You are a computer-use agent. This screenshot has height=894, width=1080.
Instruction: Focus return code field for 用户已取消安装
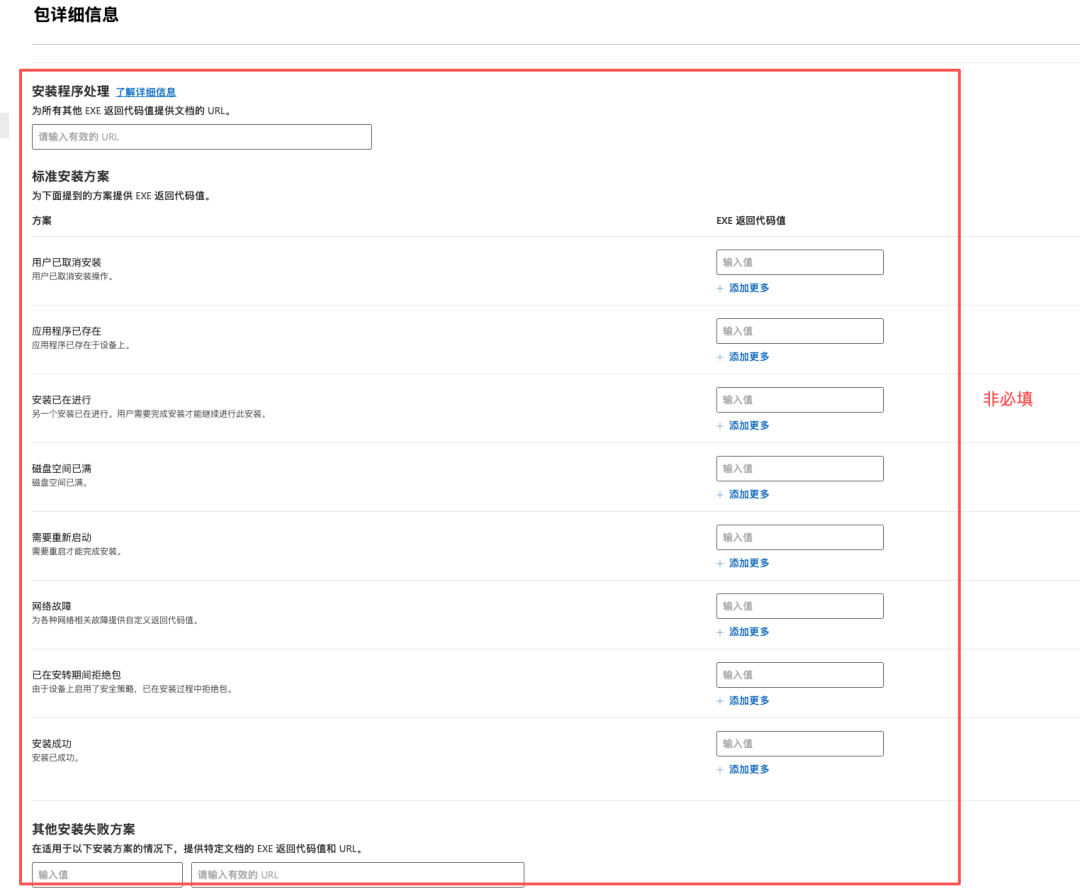pos(800,262)
